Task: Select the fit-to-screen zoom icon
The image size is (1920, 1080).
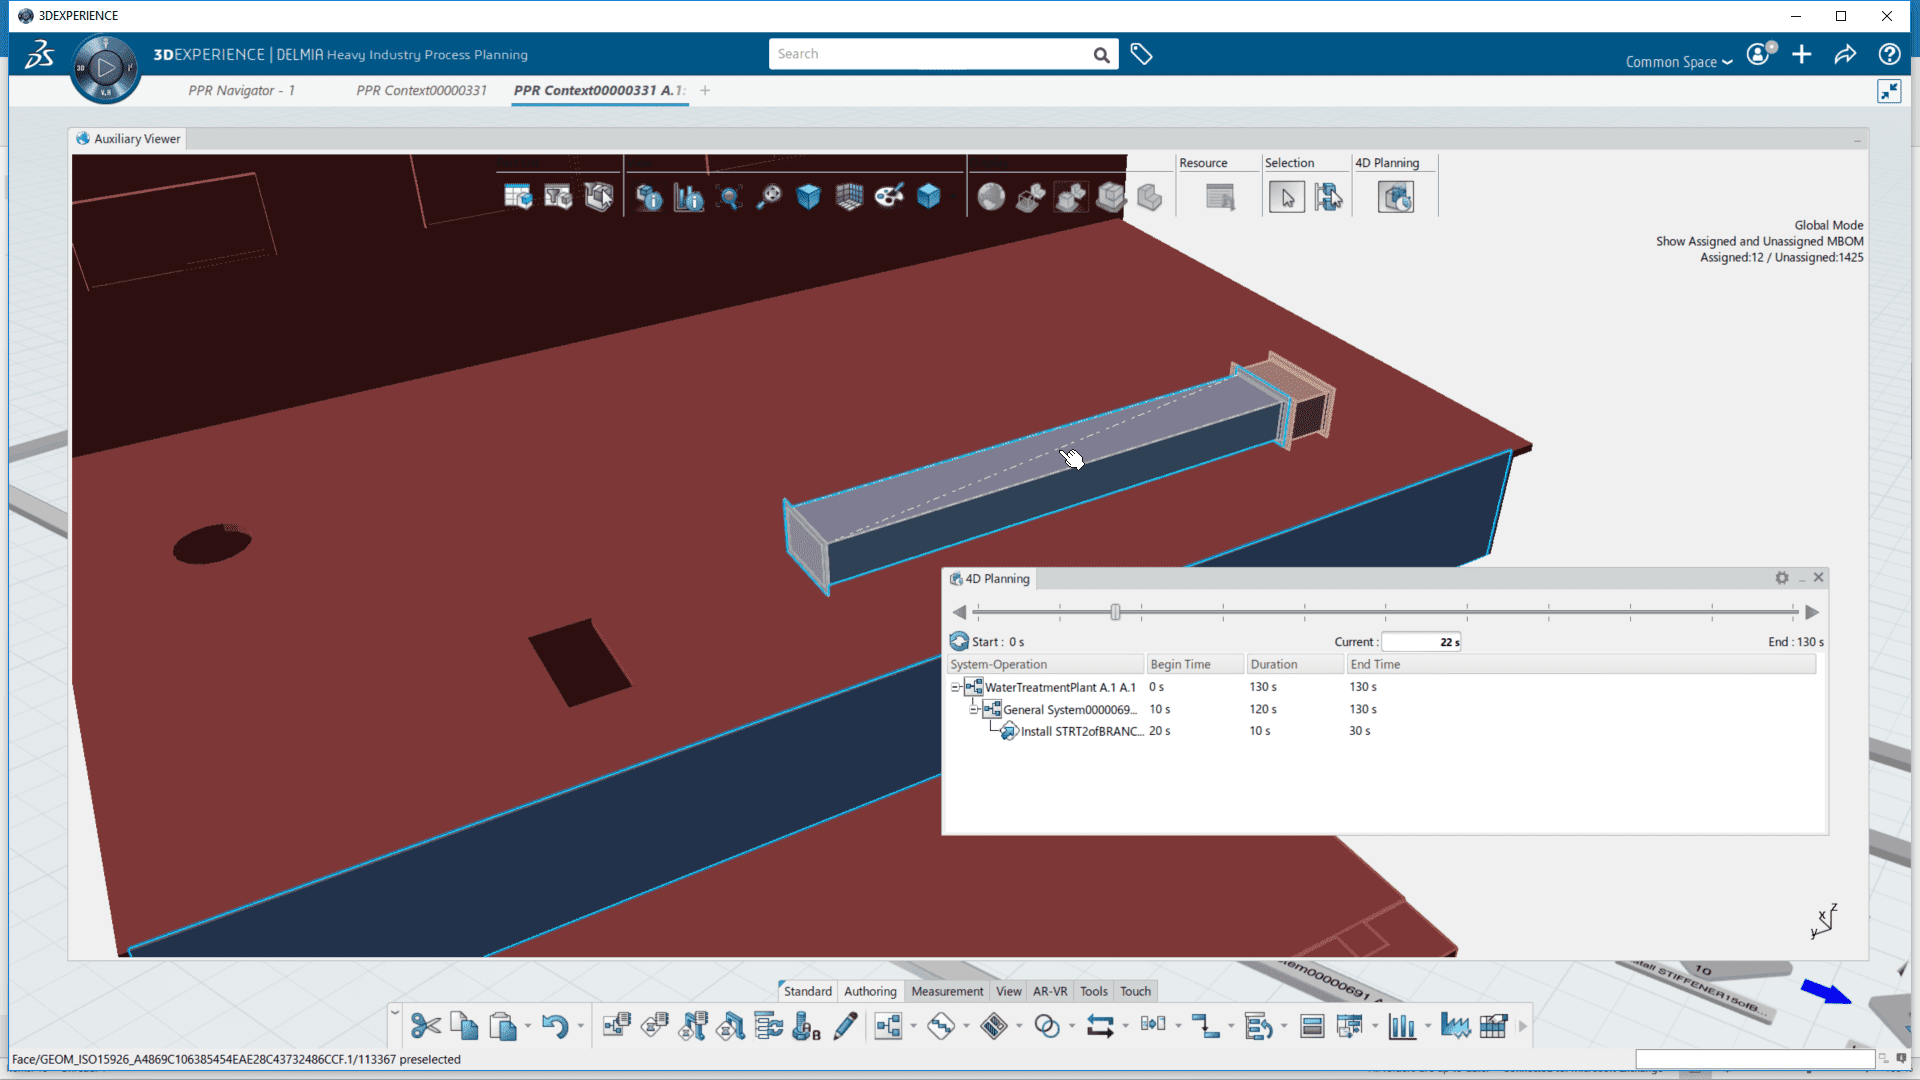Action: pos(729,196)
